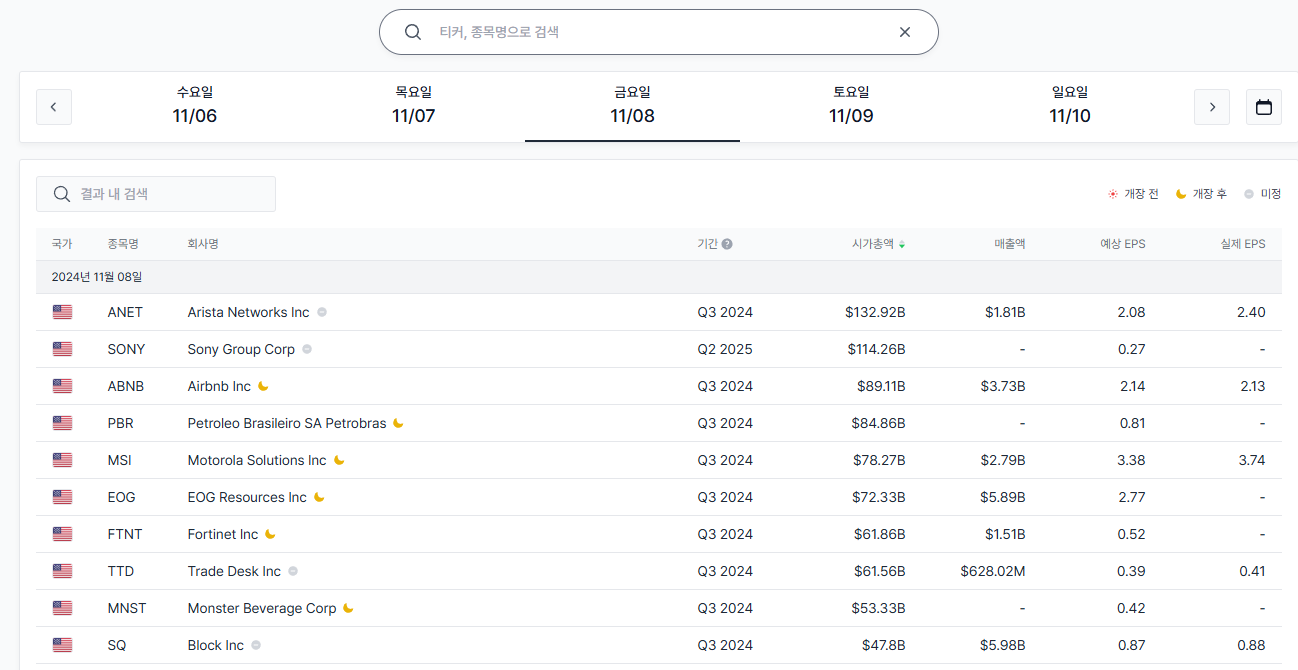The image size is (1298, 670).
Task: Click the 실제 EPS column header
Action: 1243,244
